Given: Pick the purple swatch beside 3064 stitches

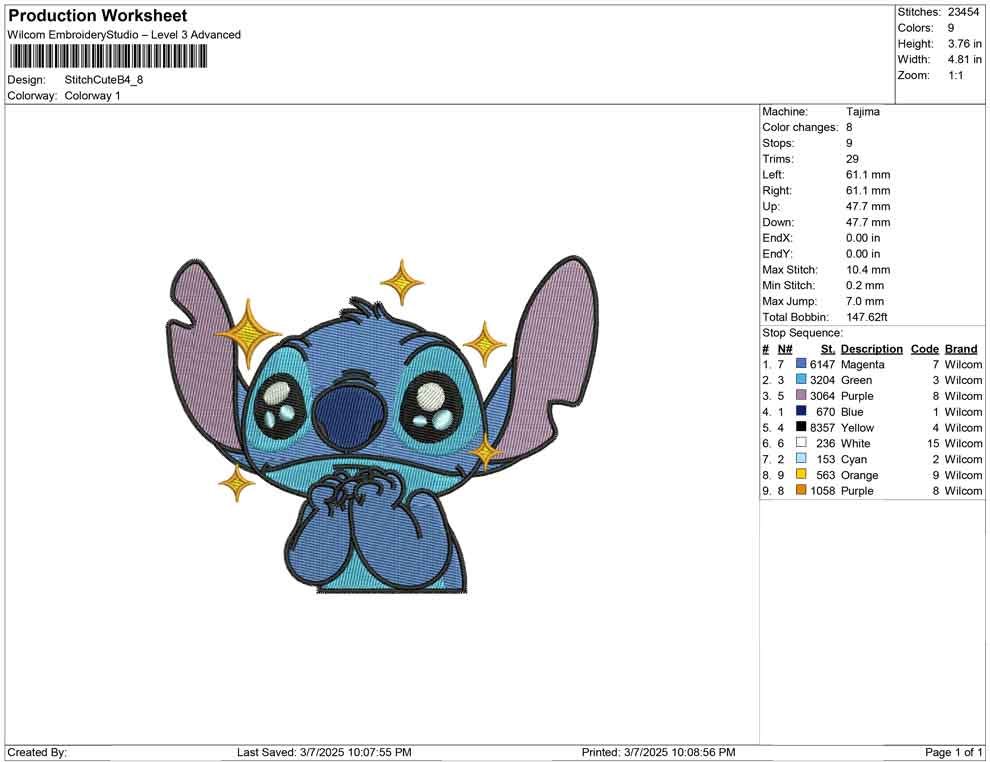Looking at the screenshot, I should click(x=801, y=395).
